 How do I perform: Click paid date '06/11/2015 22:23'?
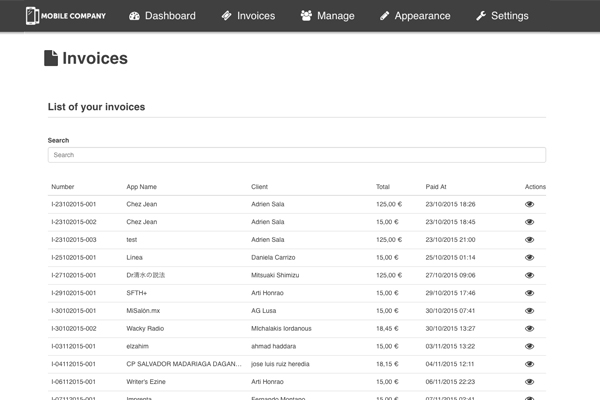pos(450,382)
